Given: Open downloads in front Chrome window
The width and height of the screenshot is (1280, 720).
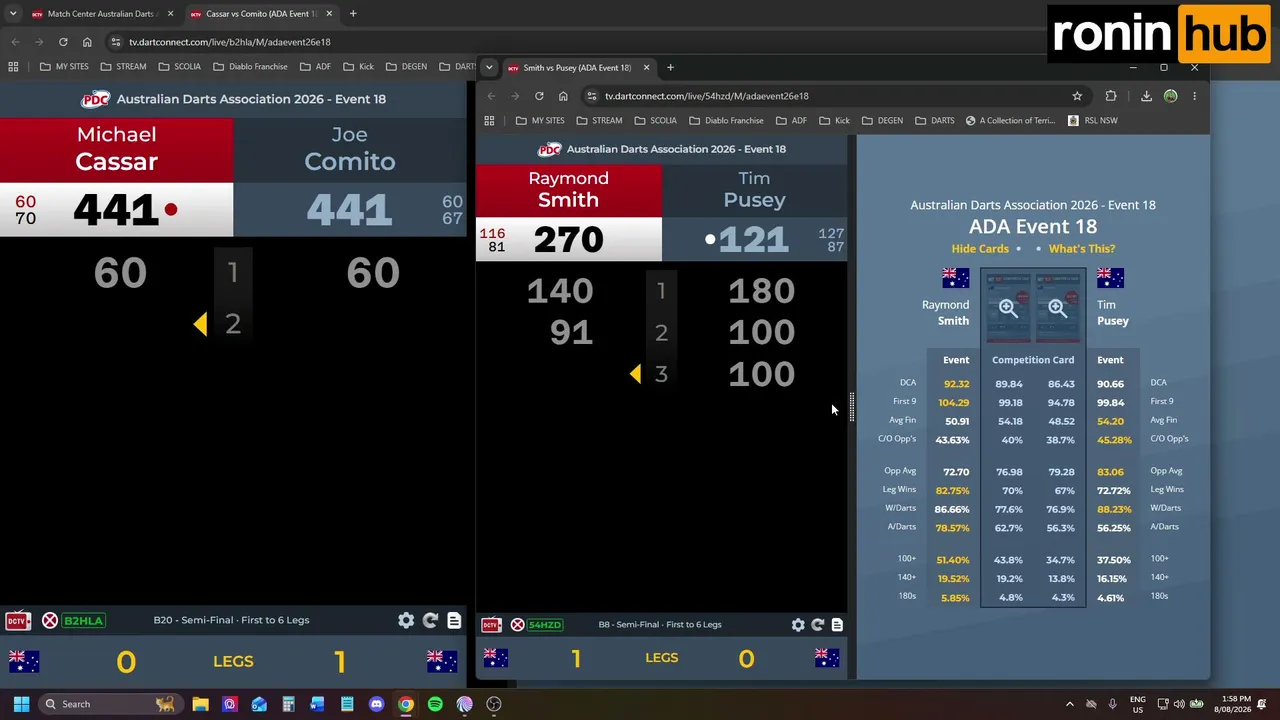Looking at the screenshot, I should pyautogui.click(x=1146, y=96).
